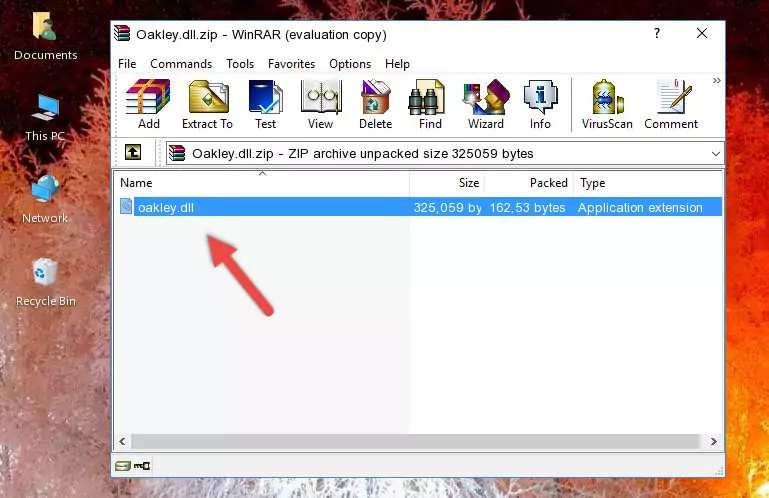
Task: Click the Application extension type cell
Action: [x=640, y=208]
